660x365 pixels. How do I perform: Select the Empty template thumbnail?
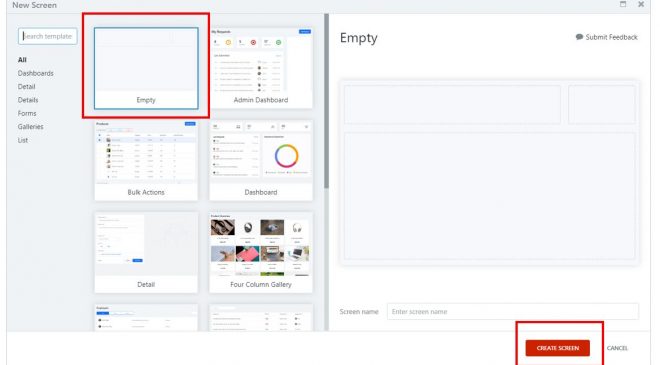146,68
